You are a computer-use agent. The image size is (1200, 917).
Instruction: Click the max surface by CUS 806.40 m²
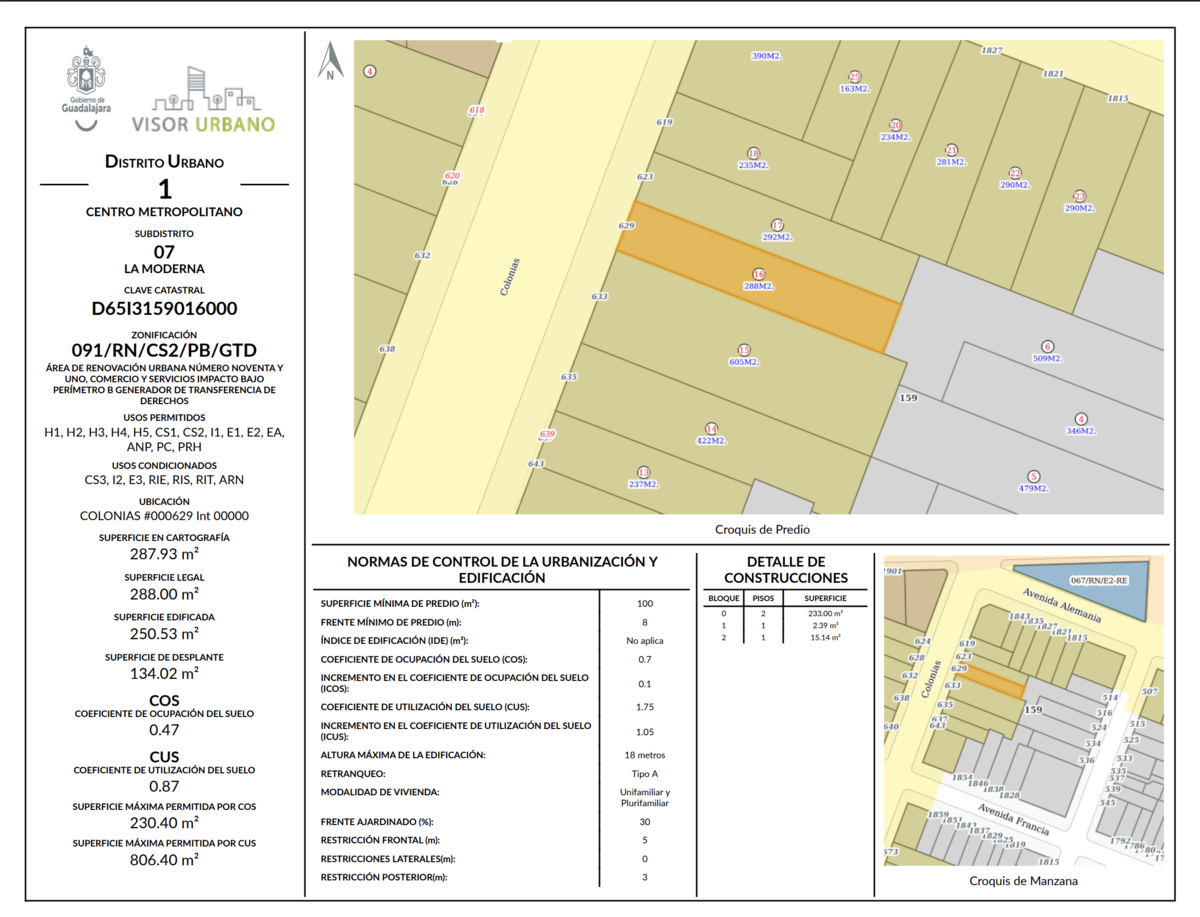point(164,858)
